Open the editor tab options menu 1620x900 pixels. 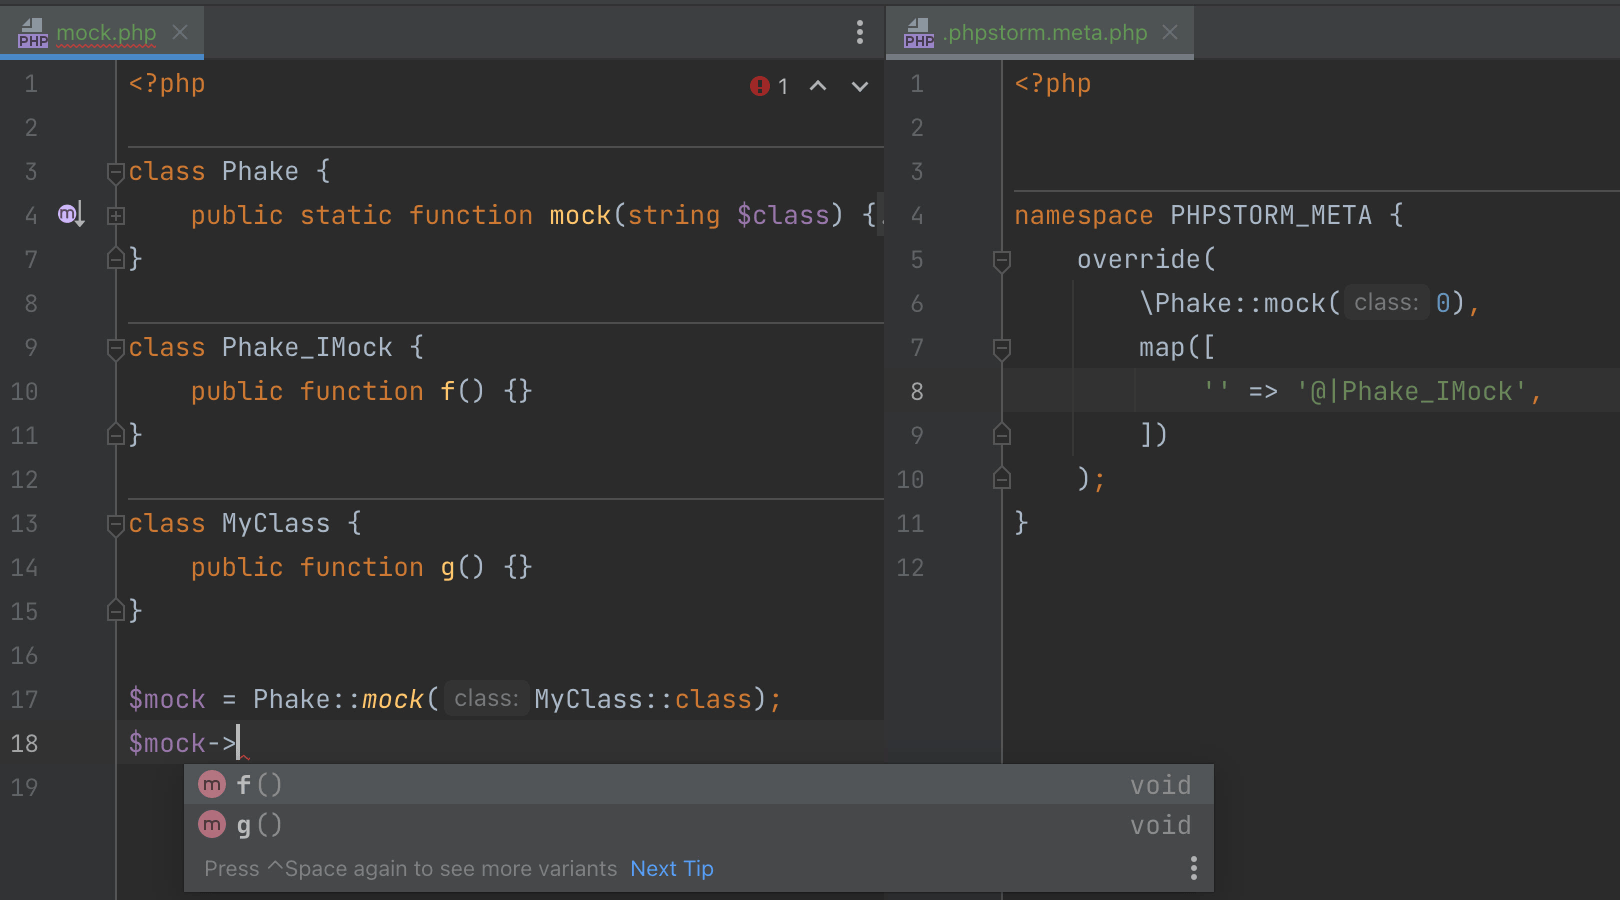(859, 33)
